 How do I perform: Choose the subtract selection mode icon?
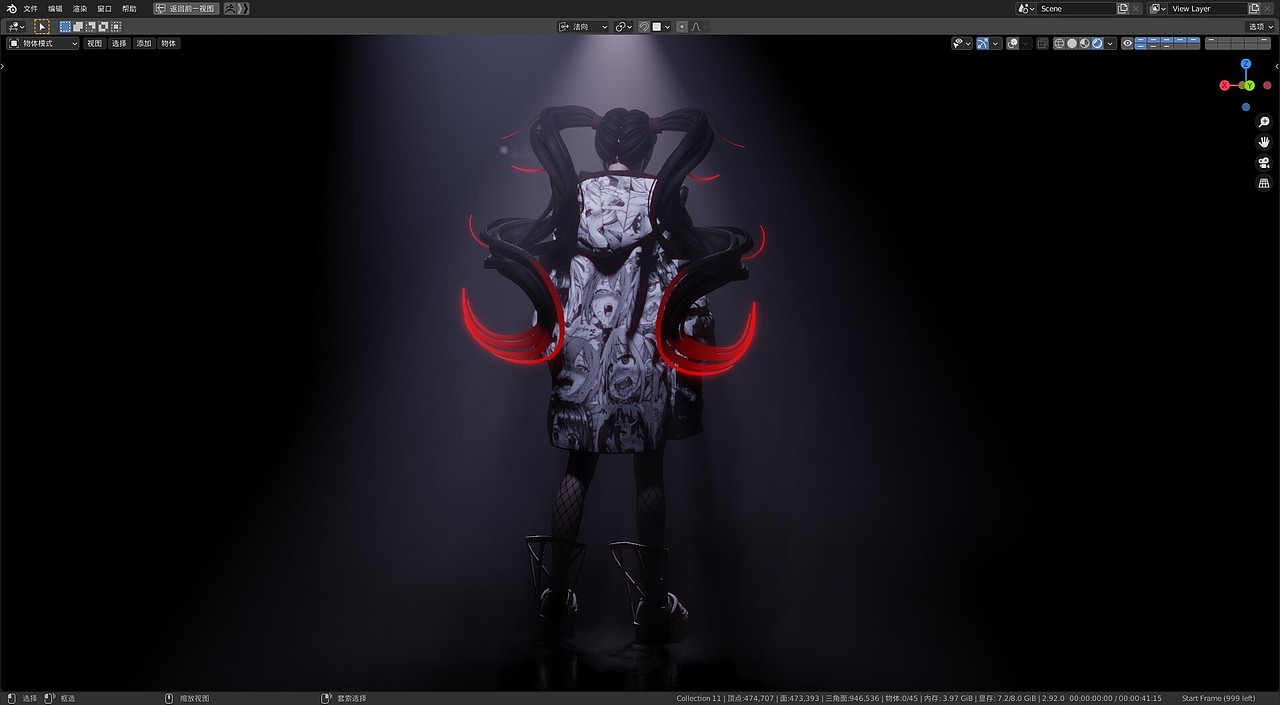click(91, 27)
